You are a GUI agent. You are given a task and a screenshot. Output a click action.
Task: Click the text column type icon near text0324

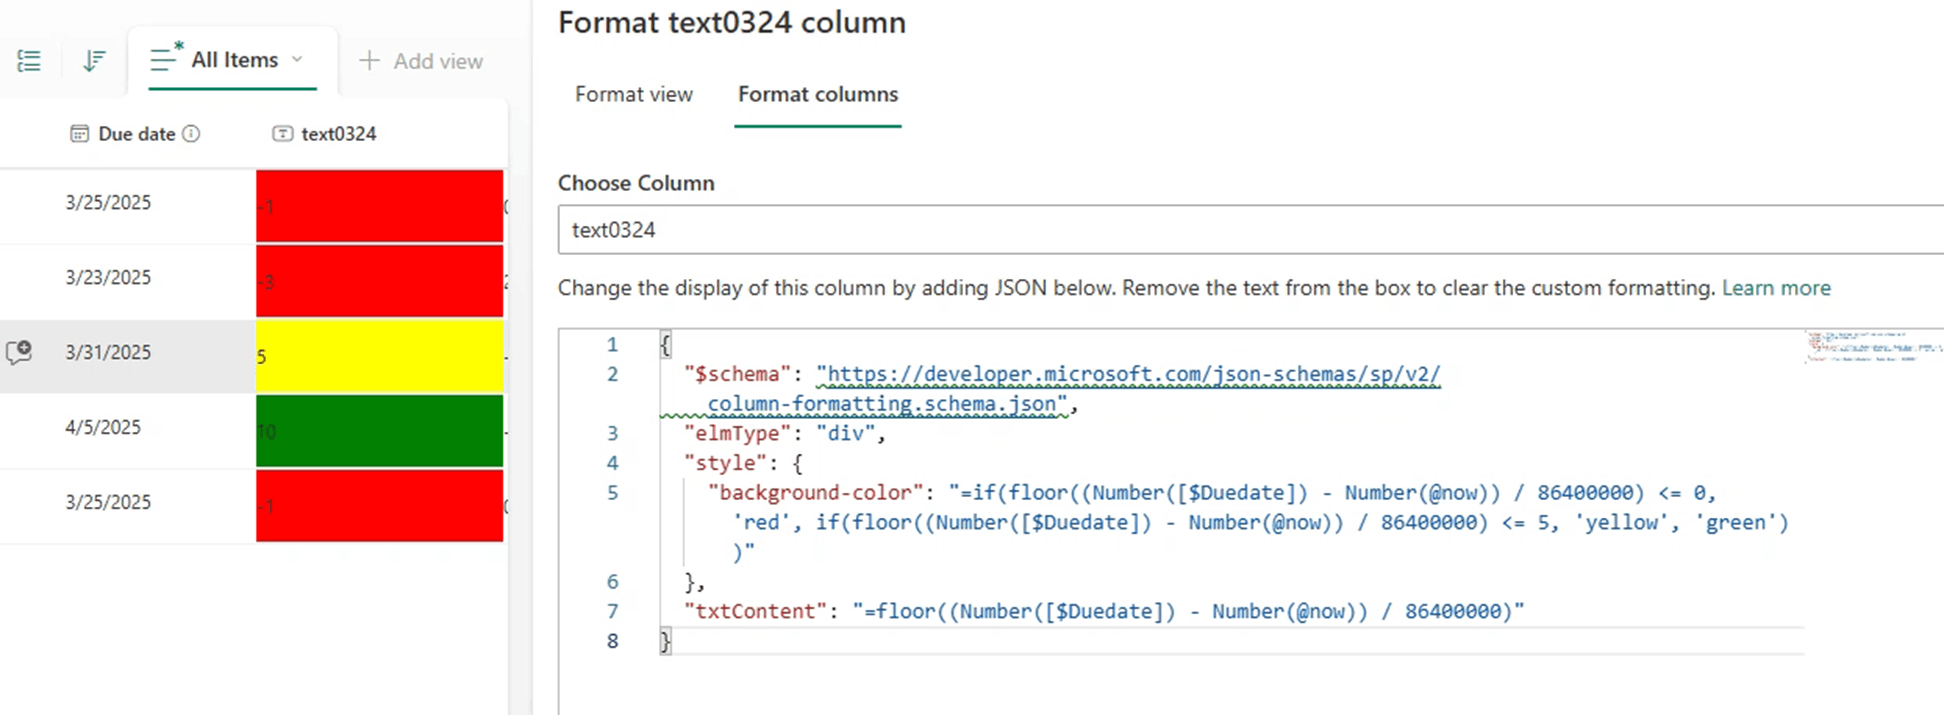[x=283, y=134]
